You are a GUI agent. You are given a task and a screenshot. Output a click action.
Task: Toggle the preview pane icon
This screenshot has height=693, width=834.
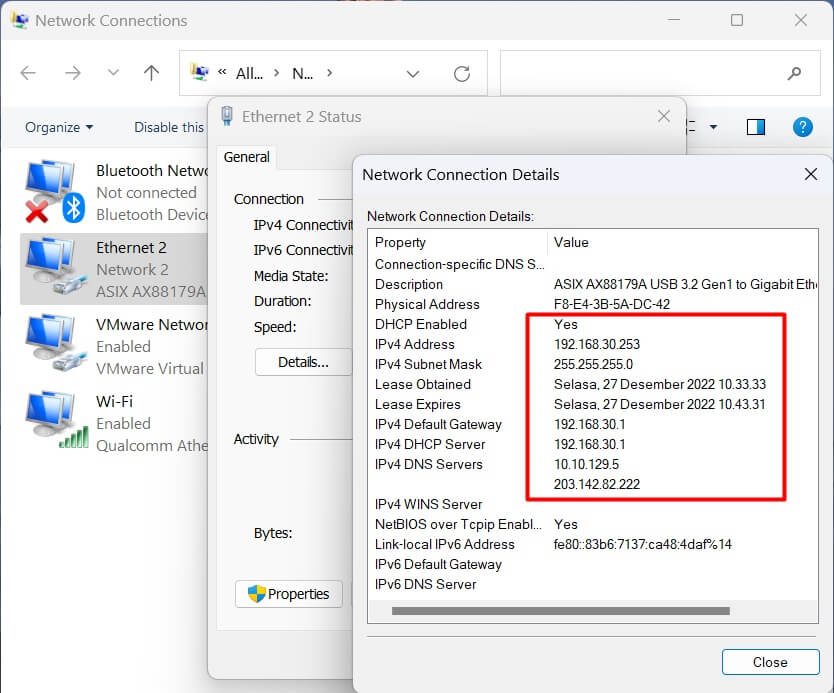pyautogui.click(x=756, y=127)
